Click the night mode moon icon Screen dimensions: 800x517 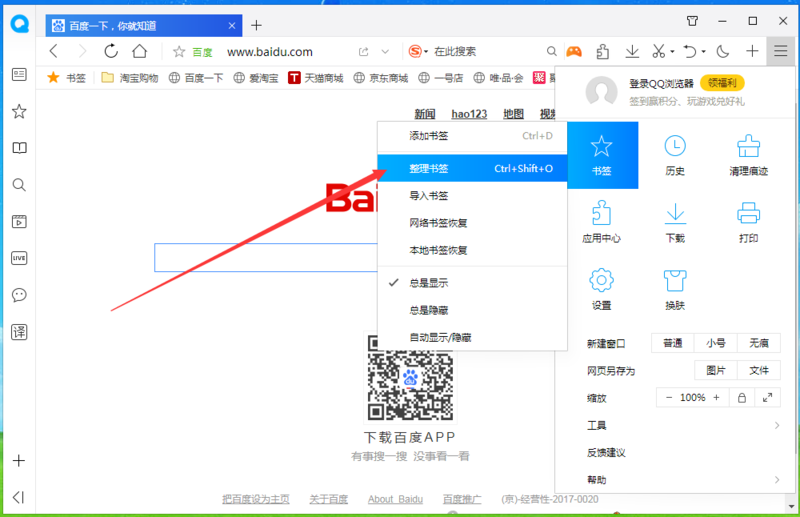(722, 51)
